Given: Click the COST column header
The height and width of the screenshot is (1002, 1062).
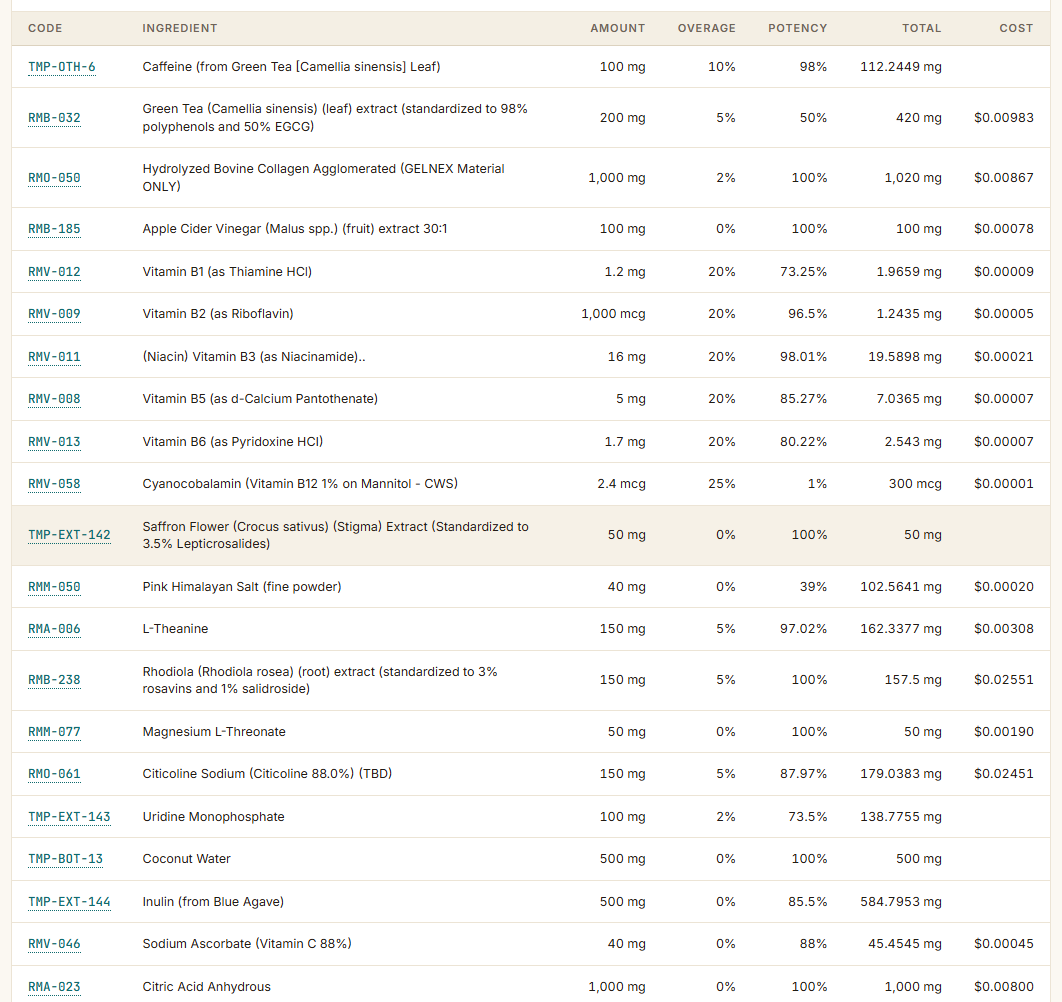Looking at the screenshot, I should (1016, 28).
